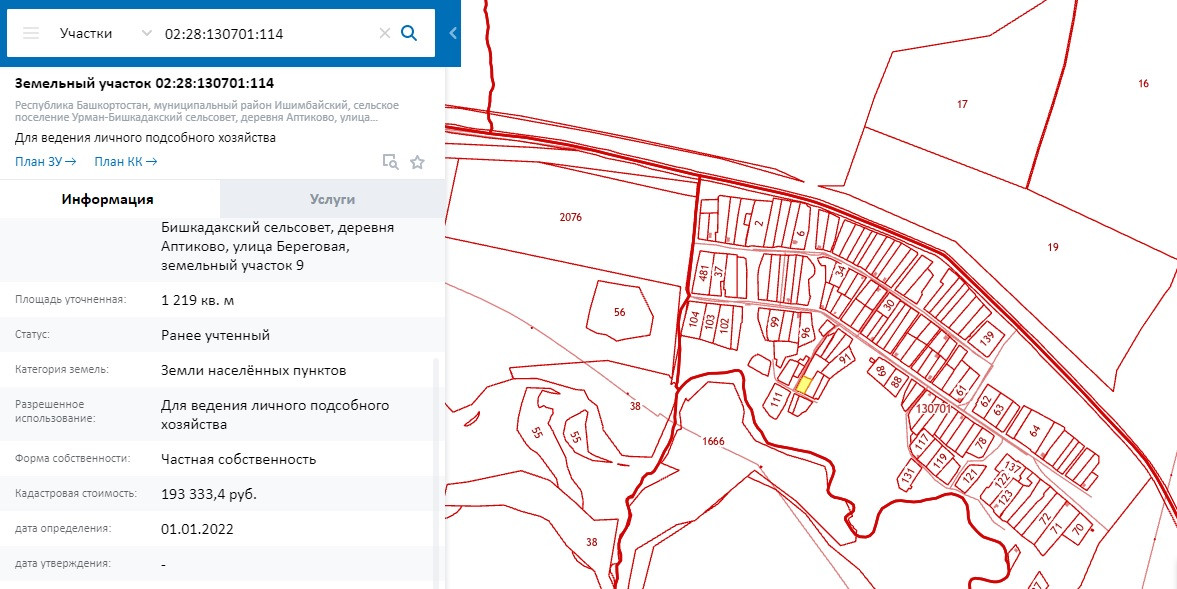The width and height of the screenshot is (1177, 589).
Task: Click the zoom-to-parcel icon
Action: pos(390,162)
